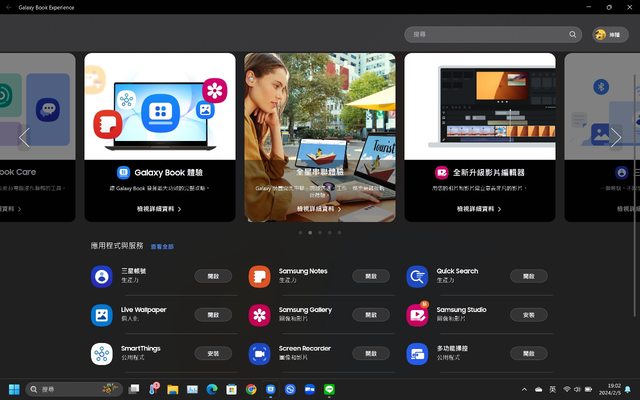640x400 pixels.
Task: Click the Quick Search app icon
Action: [x=417, y=277]
